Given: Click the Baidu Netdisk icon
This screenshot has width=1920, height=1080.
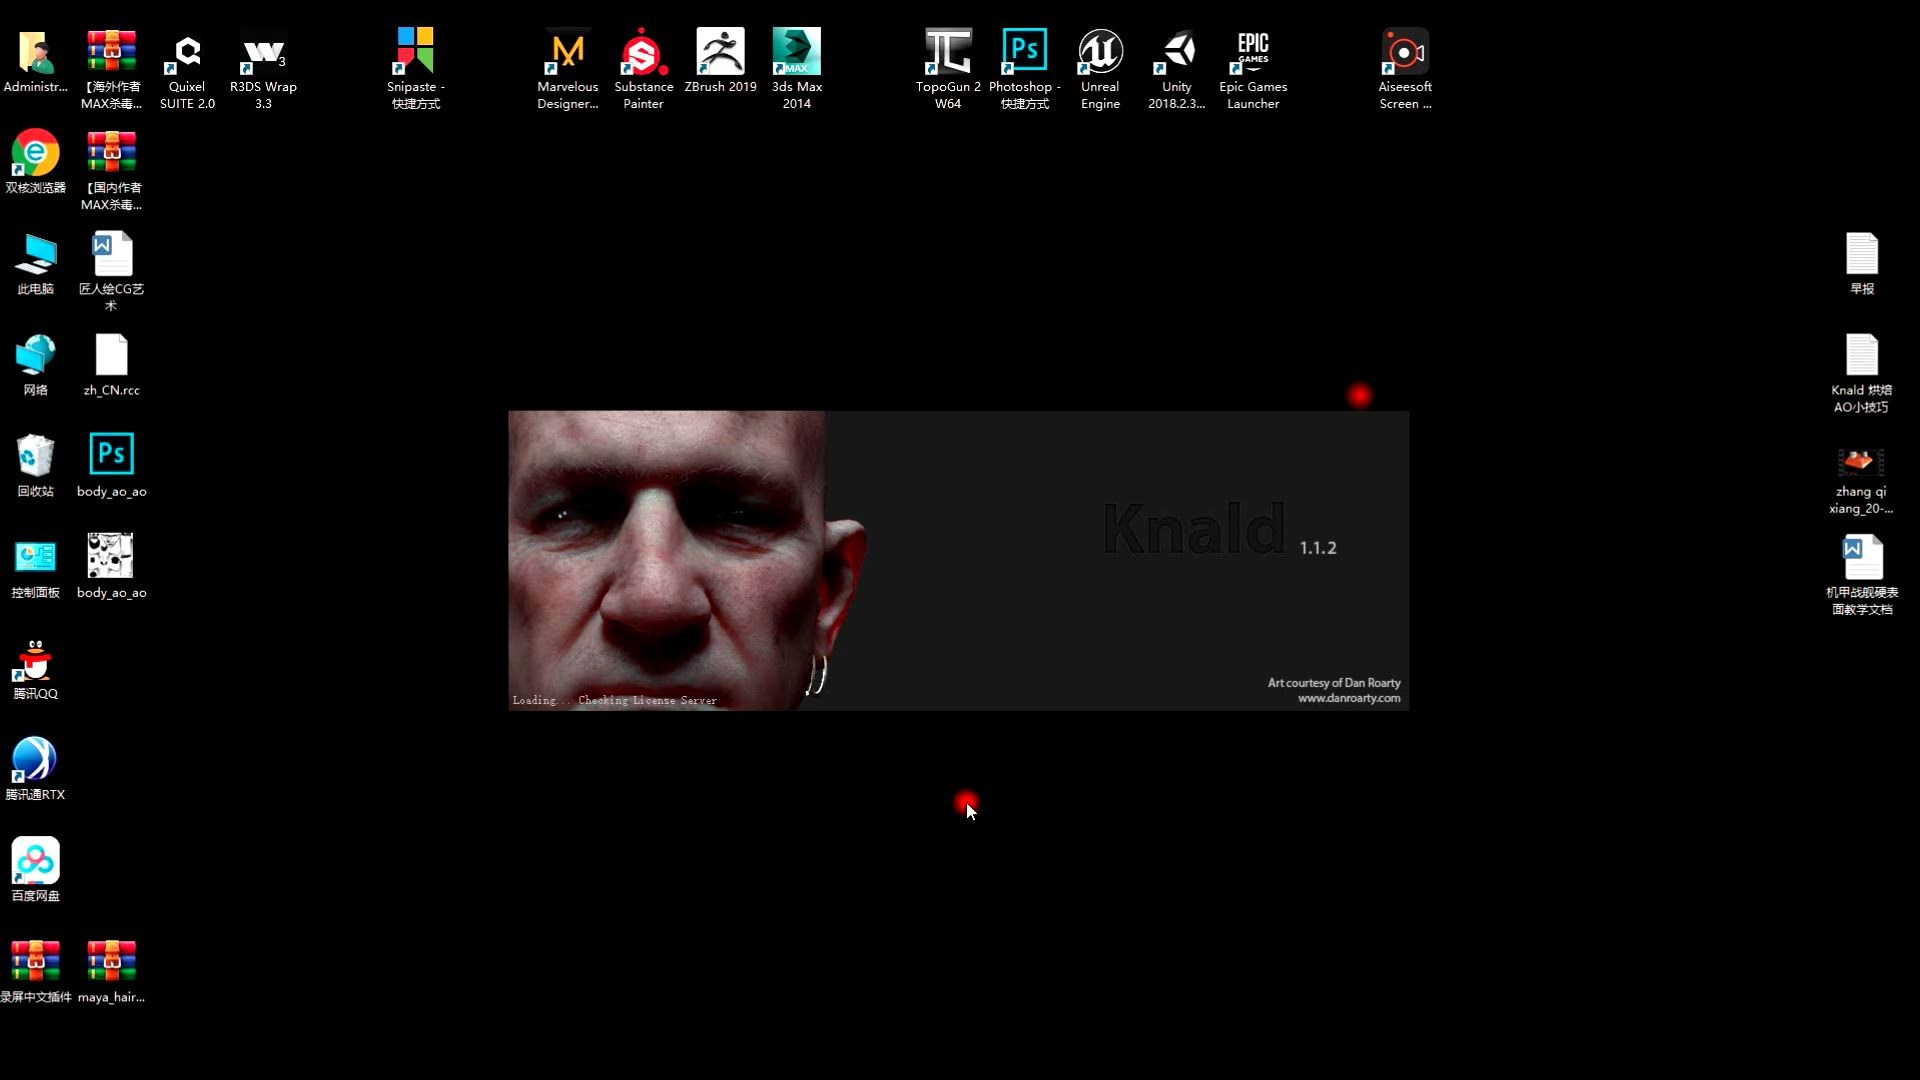Looking at the screenshot, I should (35, 862).
